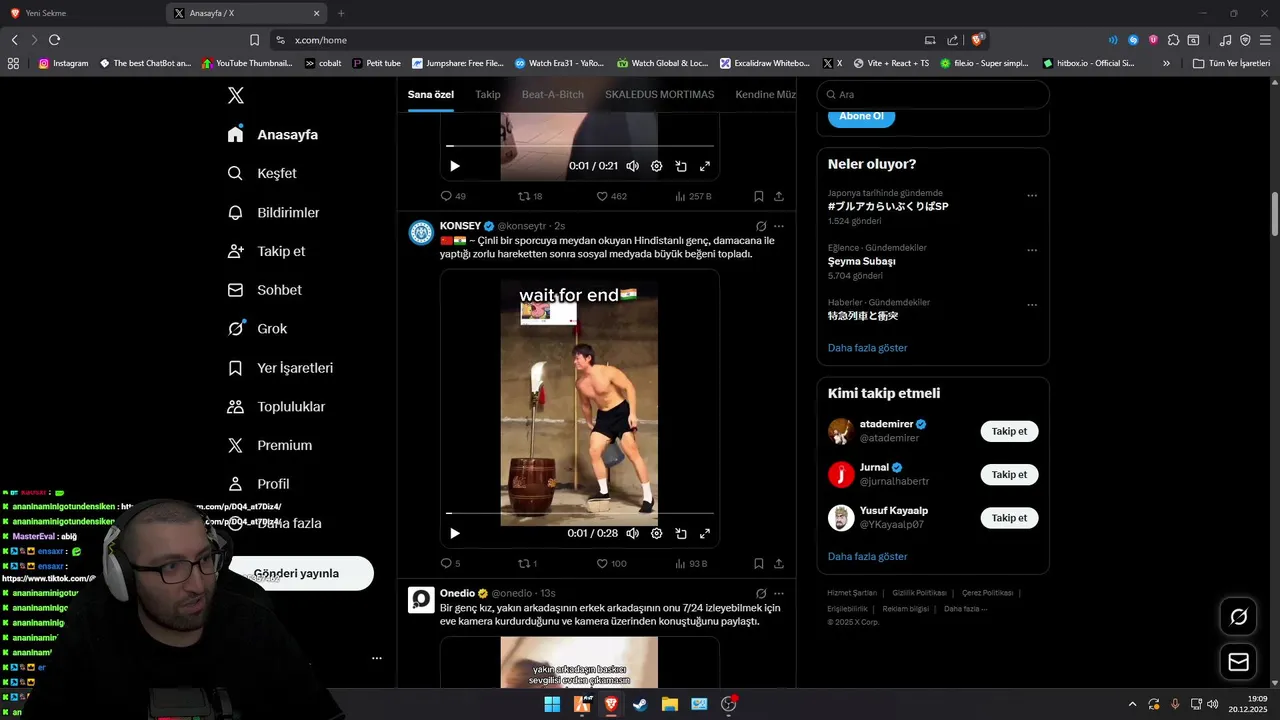The height and width of the screenshot is (720, 1280).
Task: Open more options on KONSEY post
Action: tap(779, 226)
